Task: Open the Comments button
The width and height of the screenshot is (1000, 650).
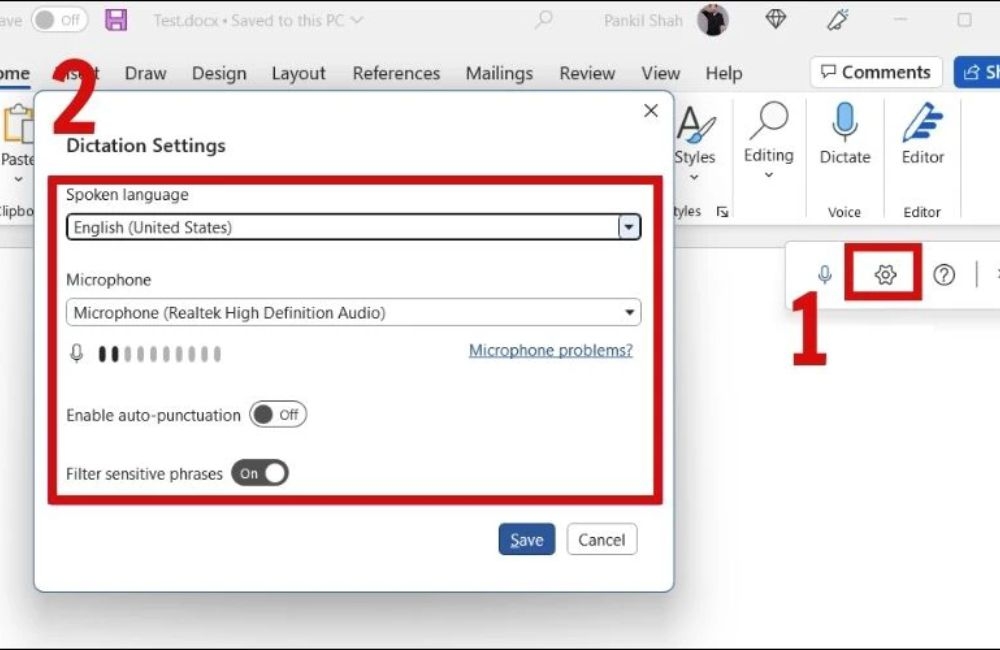Action: tap(876, 72)
